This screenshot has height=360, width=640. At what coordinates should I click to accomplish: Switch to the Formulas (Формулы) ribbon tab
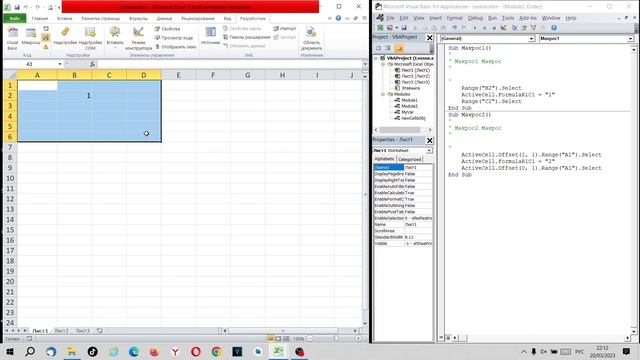click(138, 18)
